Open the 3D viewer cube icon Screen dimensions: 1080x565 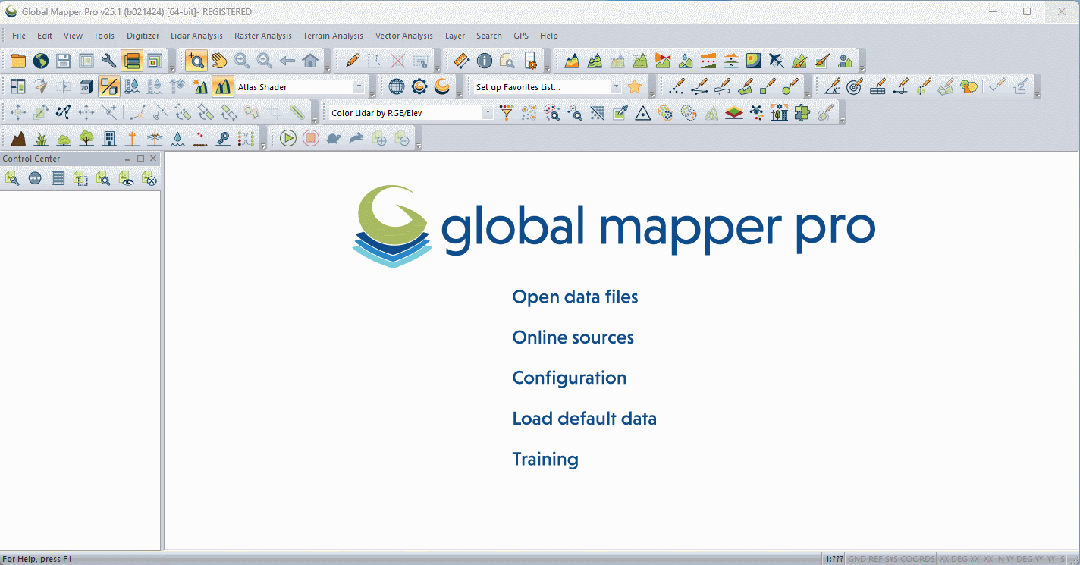pyautogui.click(x=86, y=87)
